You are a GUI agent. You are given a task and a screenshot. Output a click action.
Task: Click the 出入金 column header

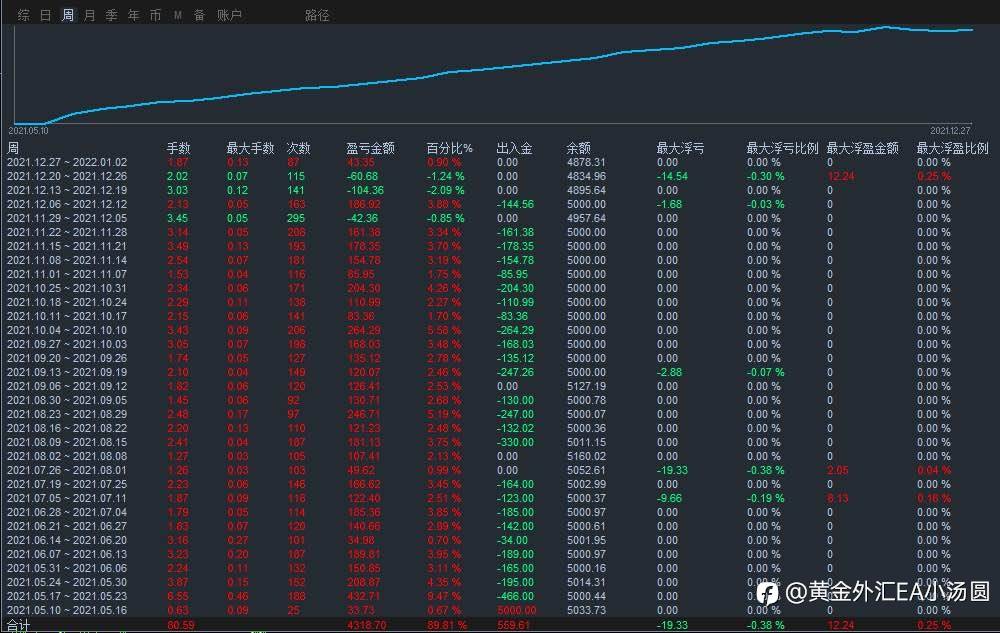pyautogui.click(x=514, y=148)
